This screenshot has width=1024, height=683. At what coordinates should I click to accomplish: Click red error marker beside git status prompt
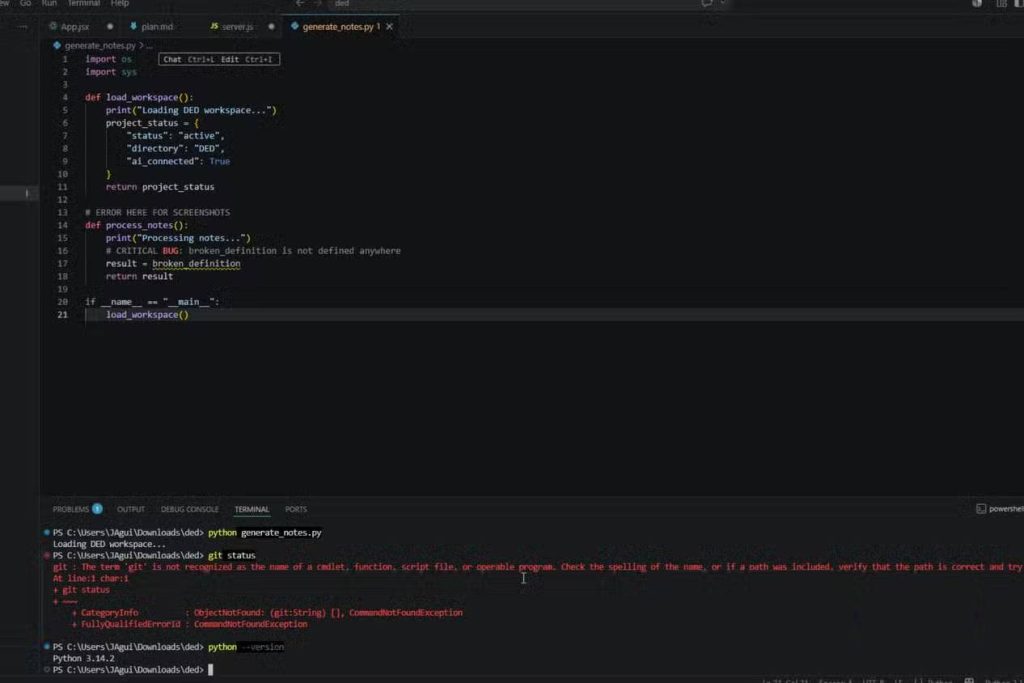[x=46, y=556]
